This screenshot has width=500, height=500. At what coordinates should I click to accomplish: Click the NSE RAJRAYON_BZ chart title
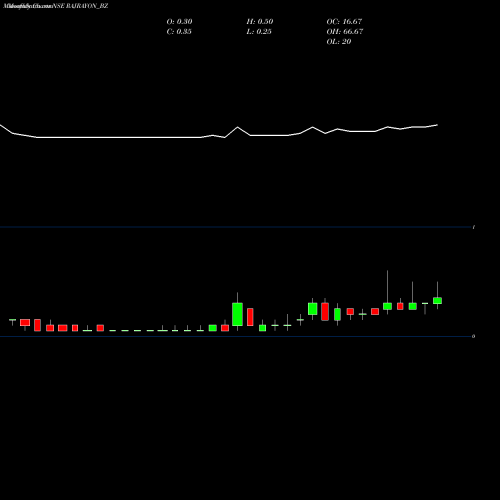point(80,6)
